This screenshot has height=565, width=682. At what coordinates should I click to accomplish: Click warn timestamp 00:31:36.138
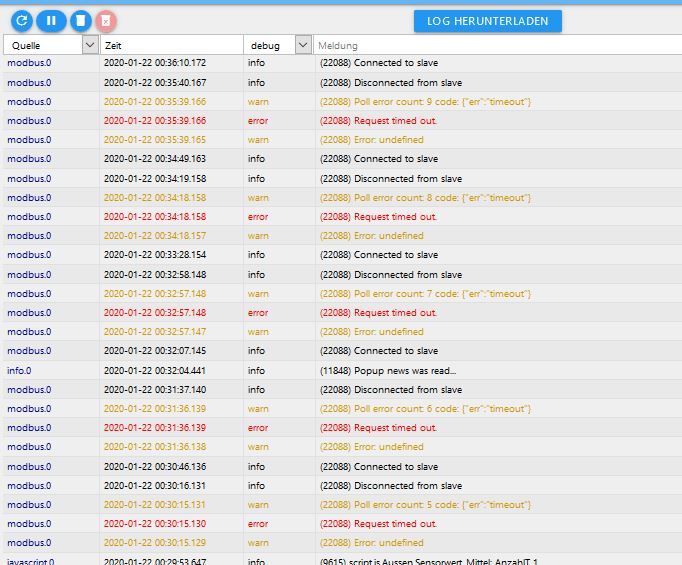155,447
